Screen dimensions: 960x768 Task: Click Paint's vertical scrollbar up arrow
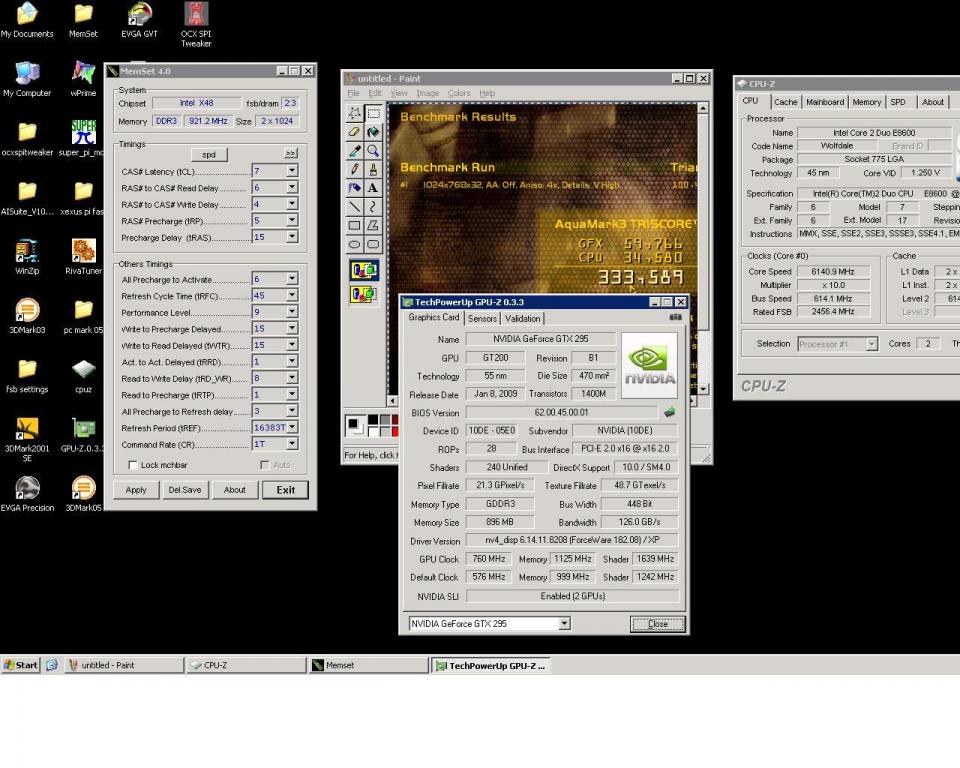[703, 108]
